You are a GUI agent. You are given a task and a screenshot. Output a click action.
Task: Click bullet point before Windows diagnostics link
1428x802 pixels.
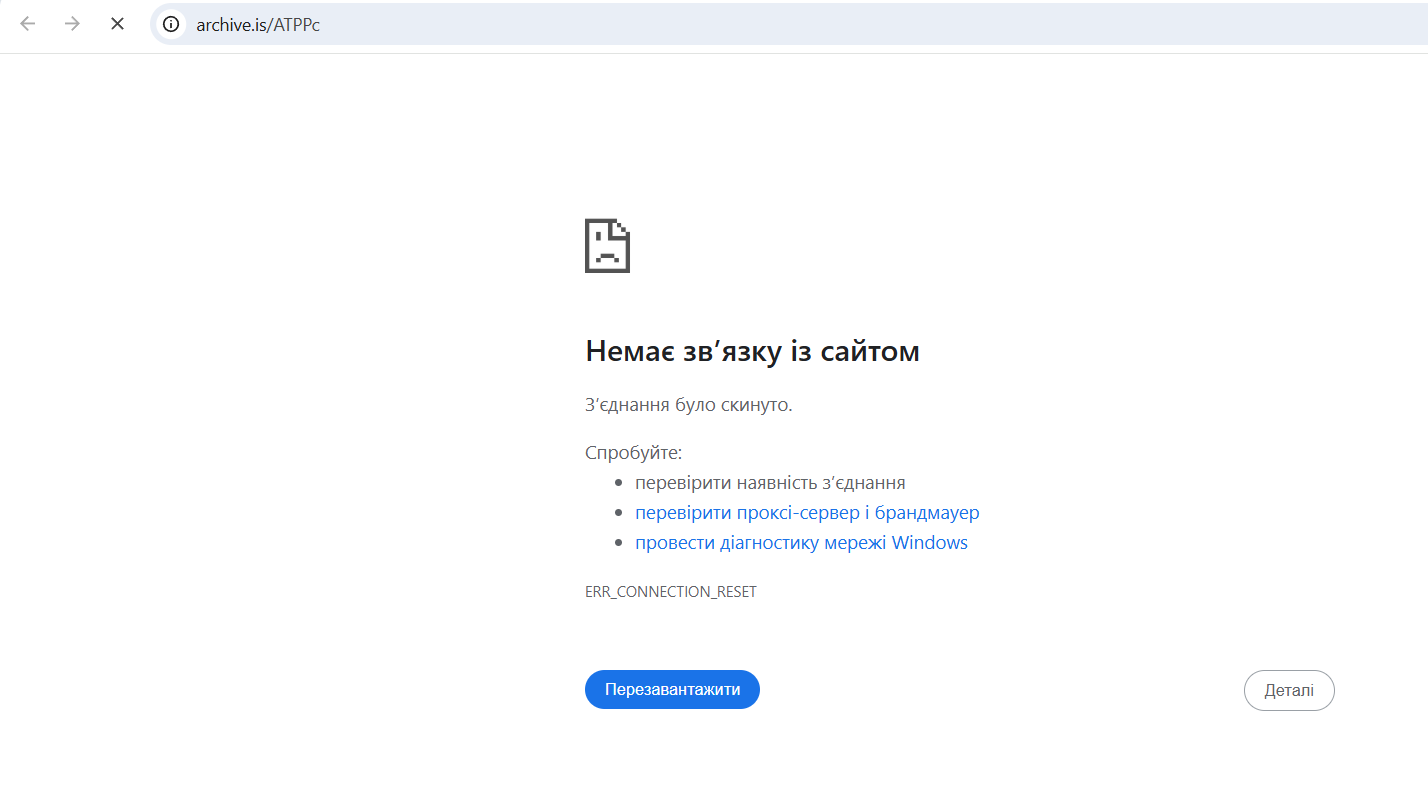click(619, 544)
